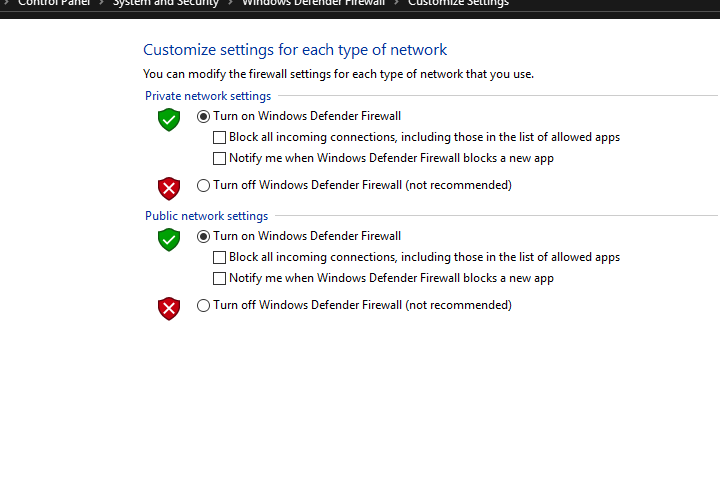
Task: Click the red shield icon under Private network settings
Action: [x=169, y=188]
